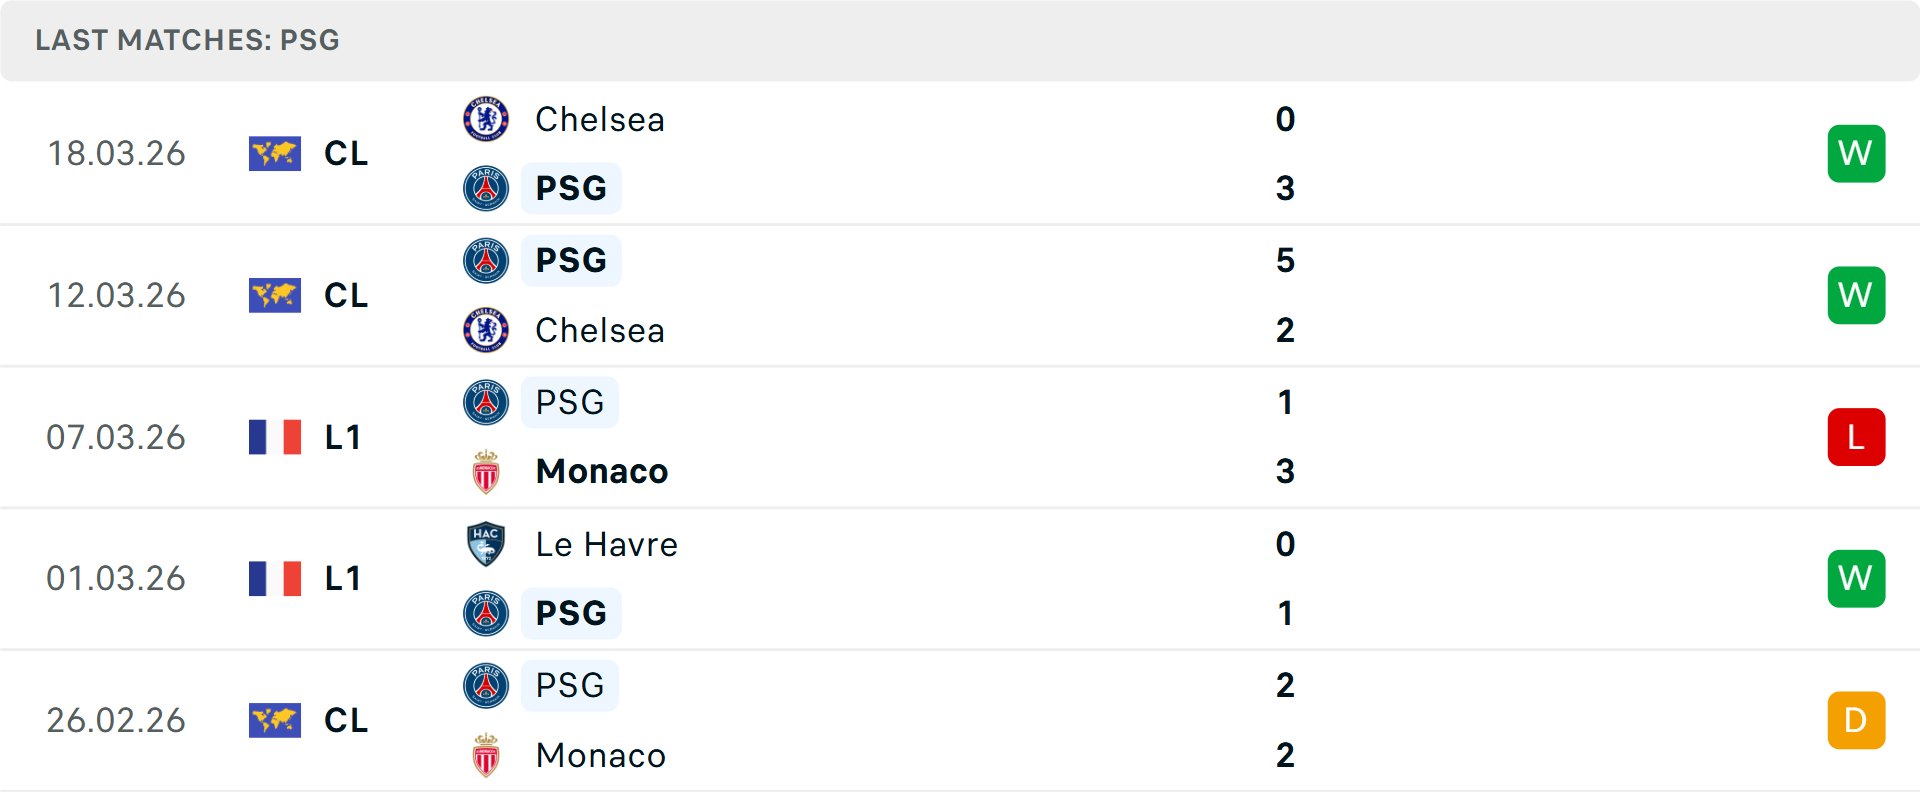Viewport: 1920px width, 792px height.
Task: Click PSG crest in 01.03.26 match
Action: pos(486,613)
